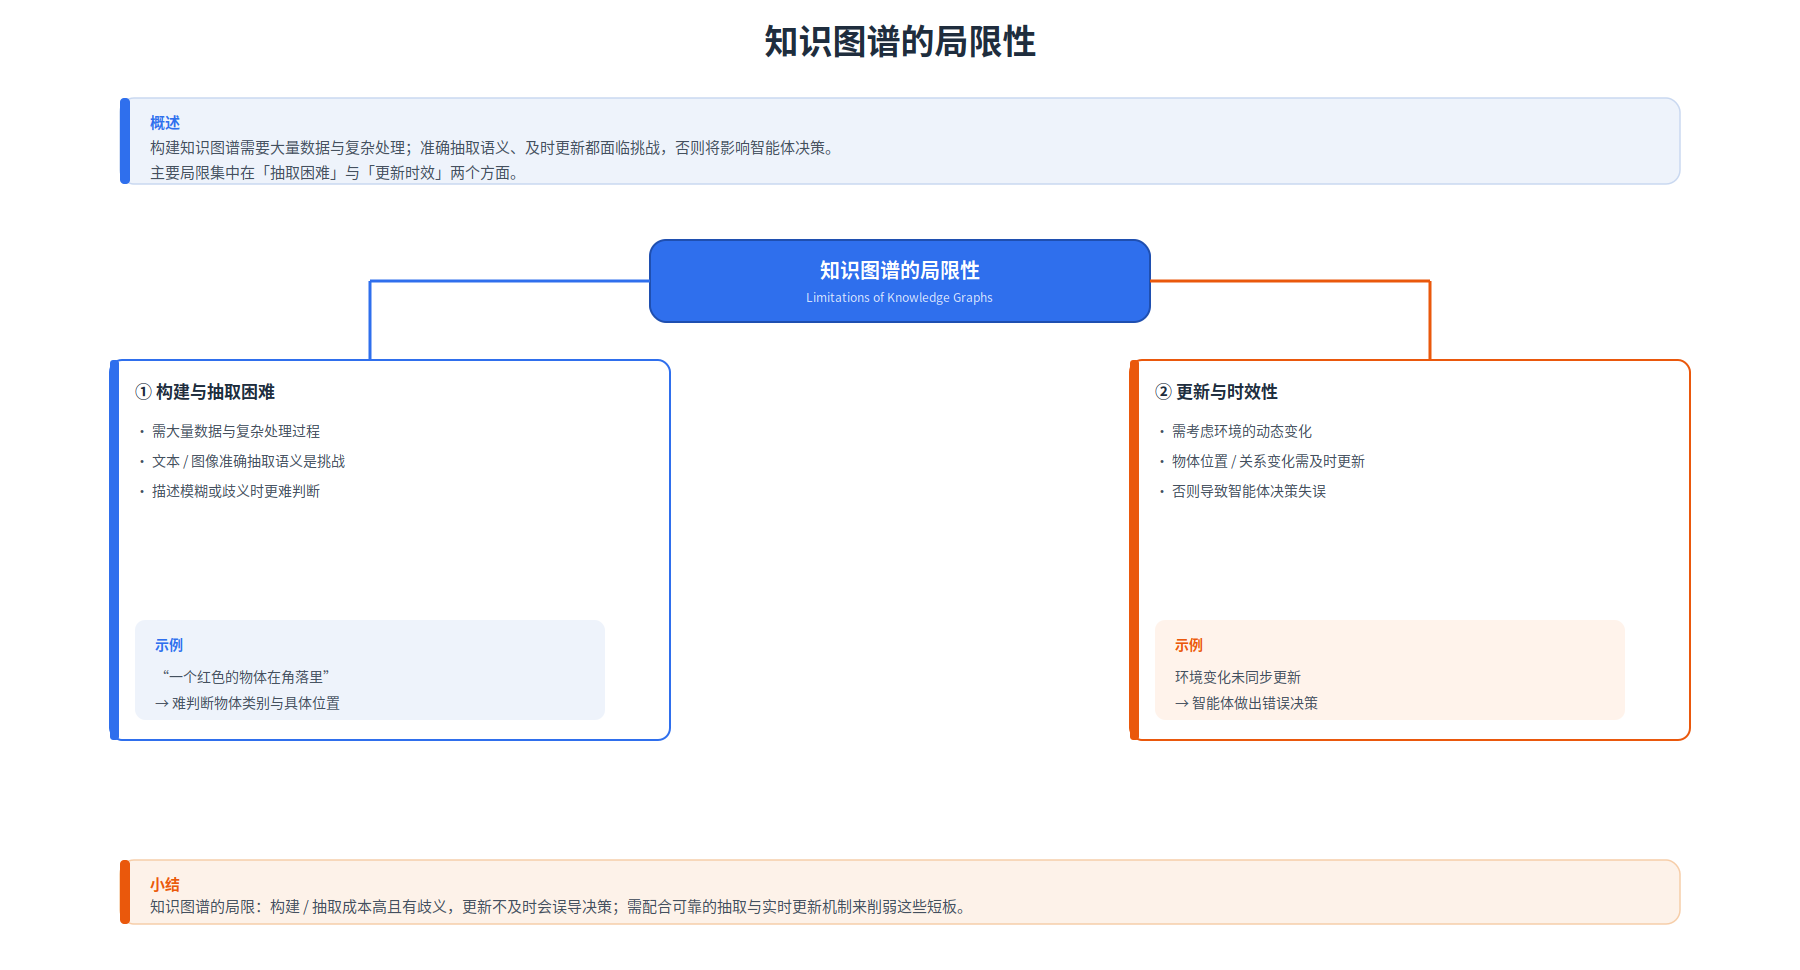Click the page title 知识图谱的局限性
Viewport: 1800px width, 970px height.
[900, 42]
